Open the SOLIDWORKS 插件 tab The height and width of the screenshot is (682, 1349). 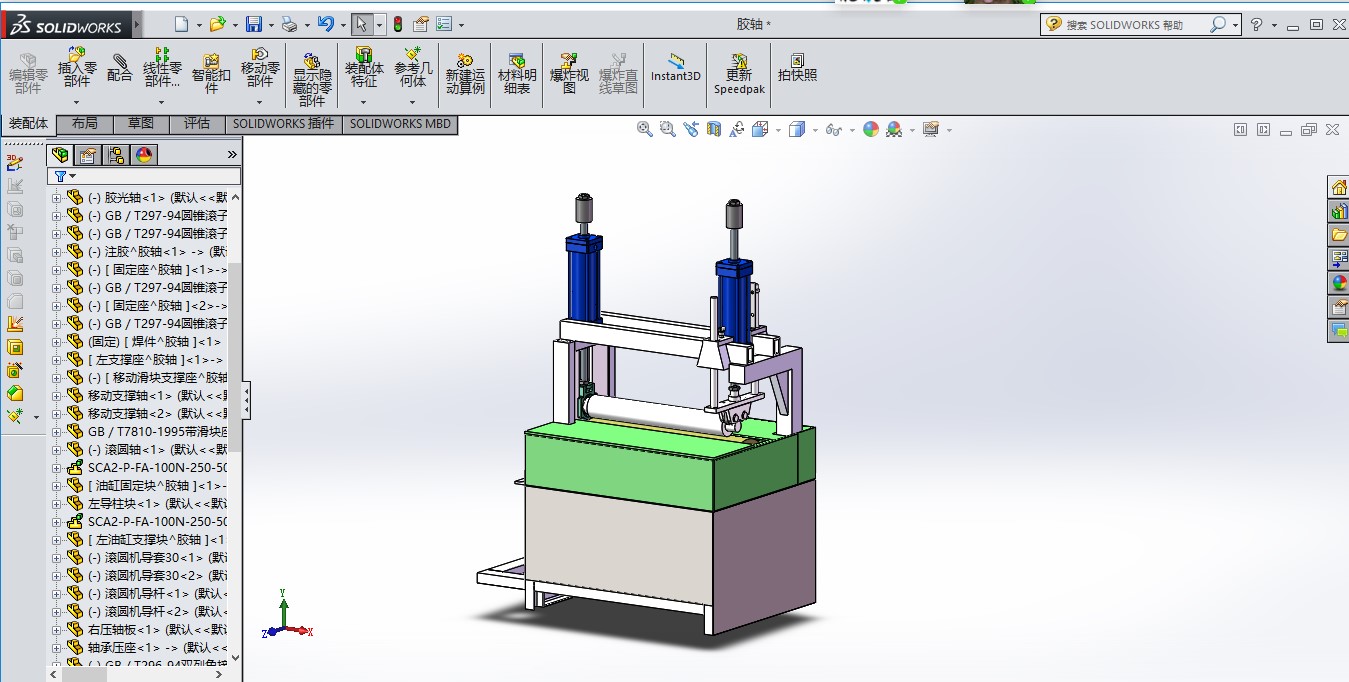click(x=283, y=124)
